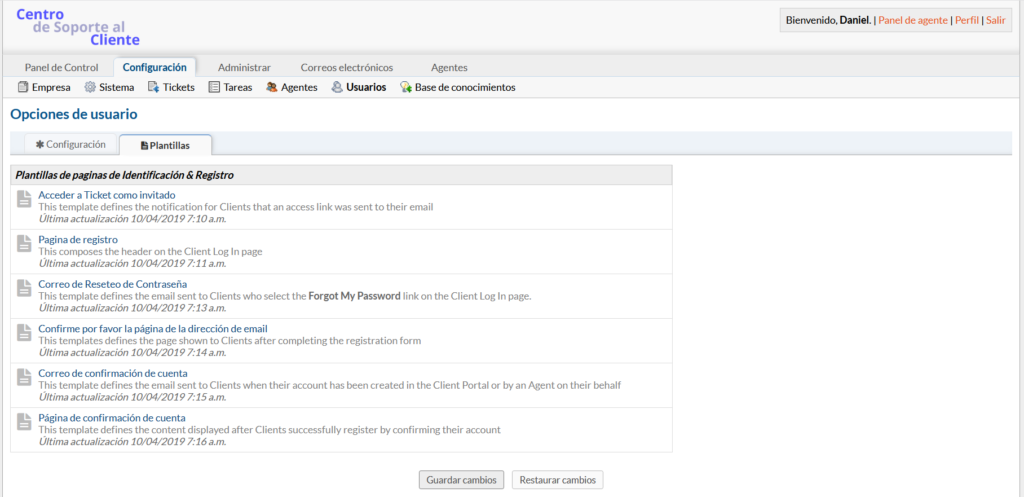This screenshot has height=497, width=1024.
Task: Open the Administrar tab
Action: 244,67
